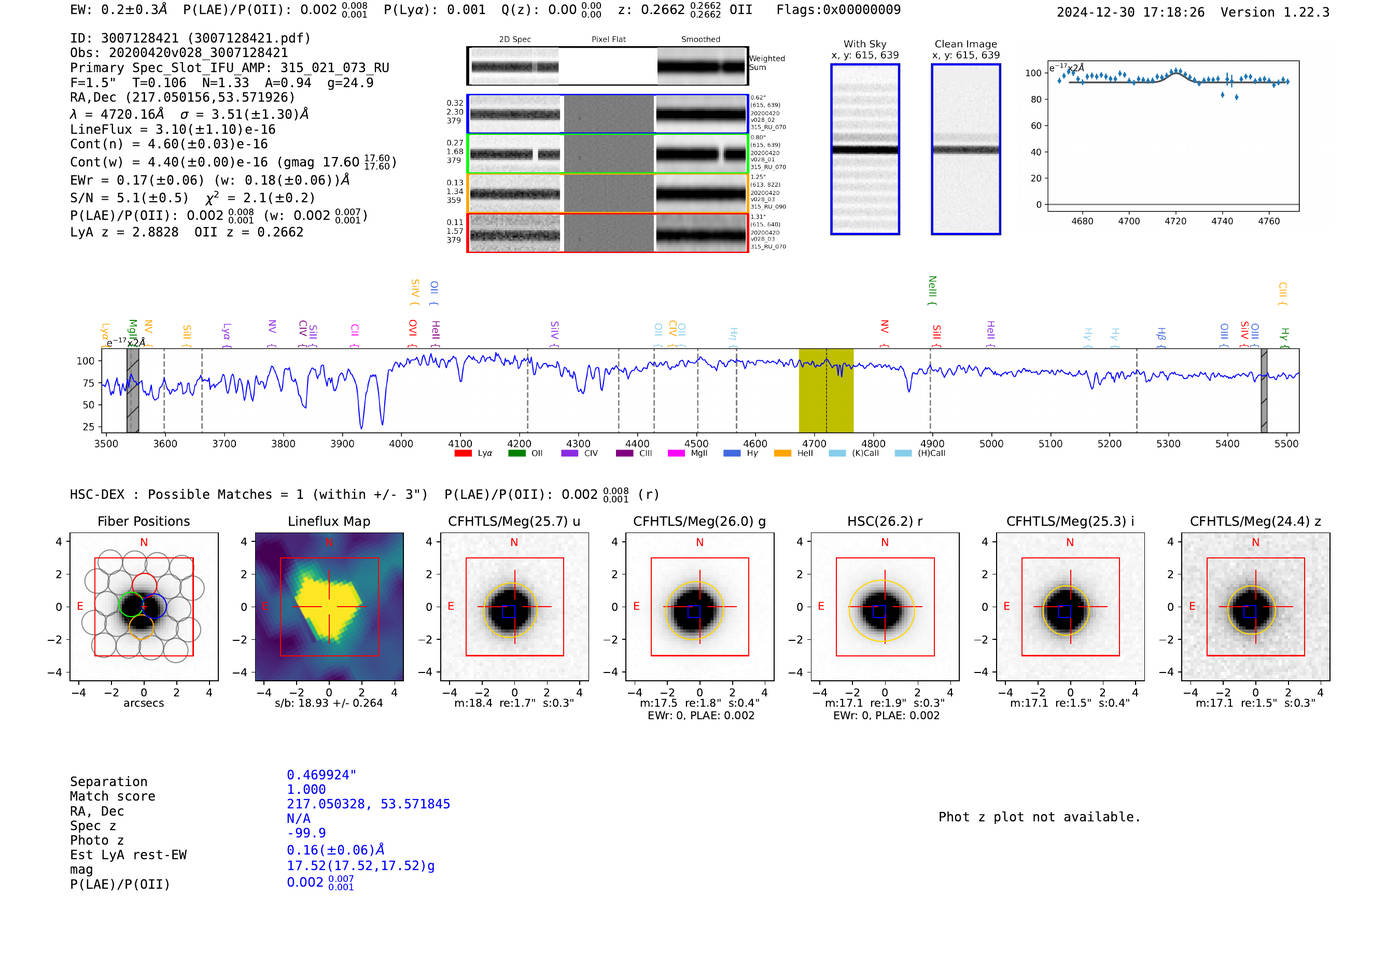The width and height of the screenshot is (1400, 953).
Task: Click the gray hatched band near 3550 Å
Action: pos(133,391)
